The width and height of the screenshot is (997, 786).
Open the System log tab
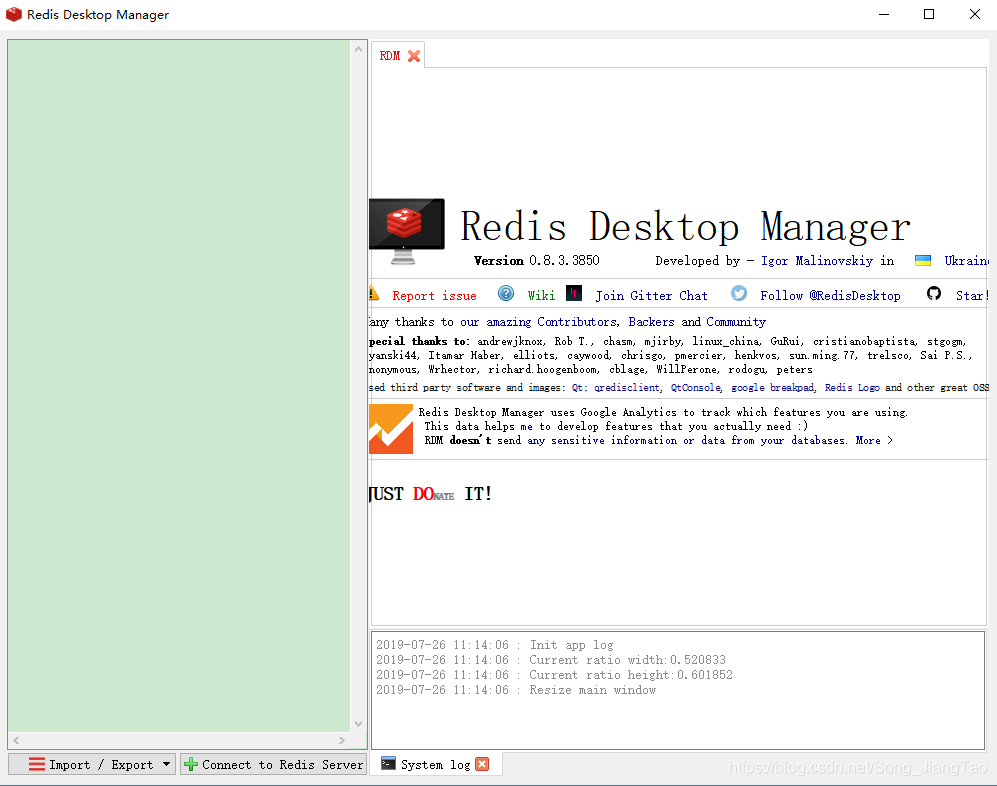coord(436,764)
